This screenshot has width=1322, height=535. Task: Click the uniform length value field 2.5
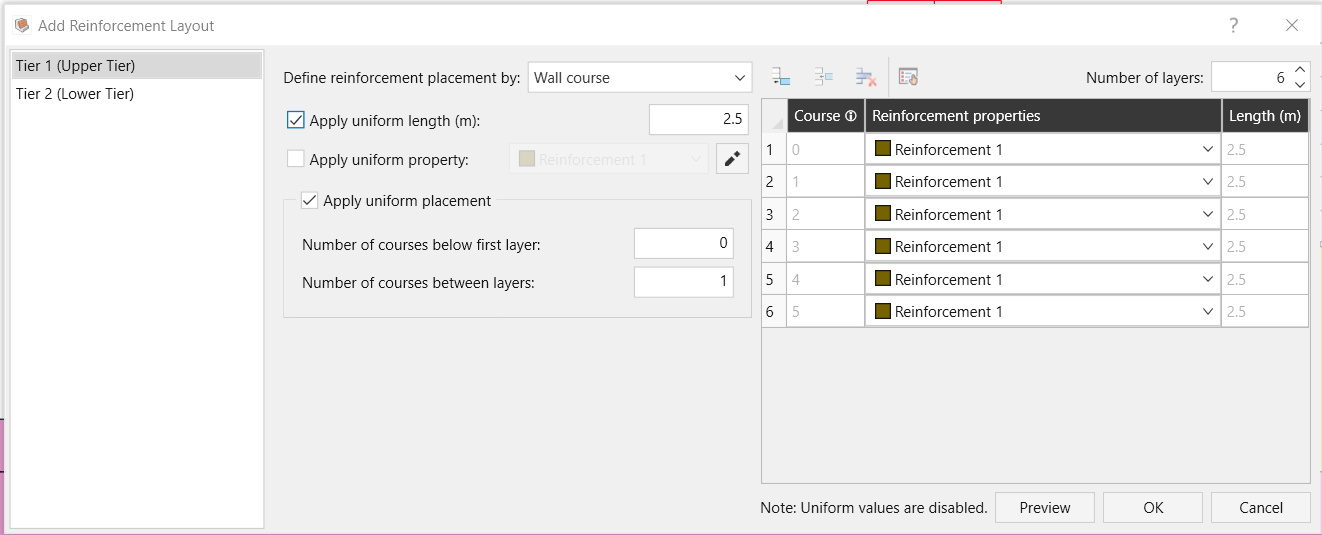click(x=699, y=120)
